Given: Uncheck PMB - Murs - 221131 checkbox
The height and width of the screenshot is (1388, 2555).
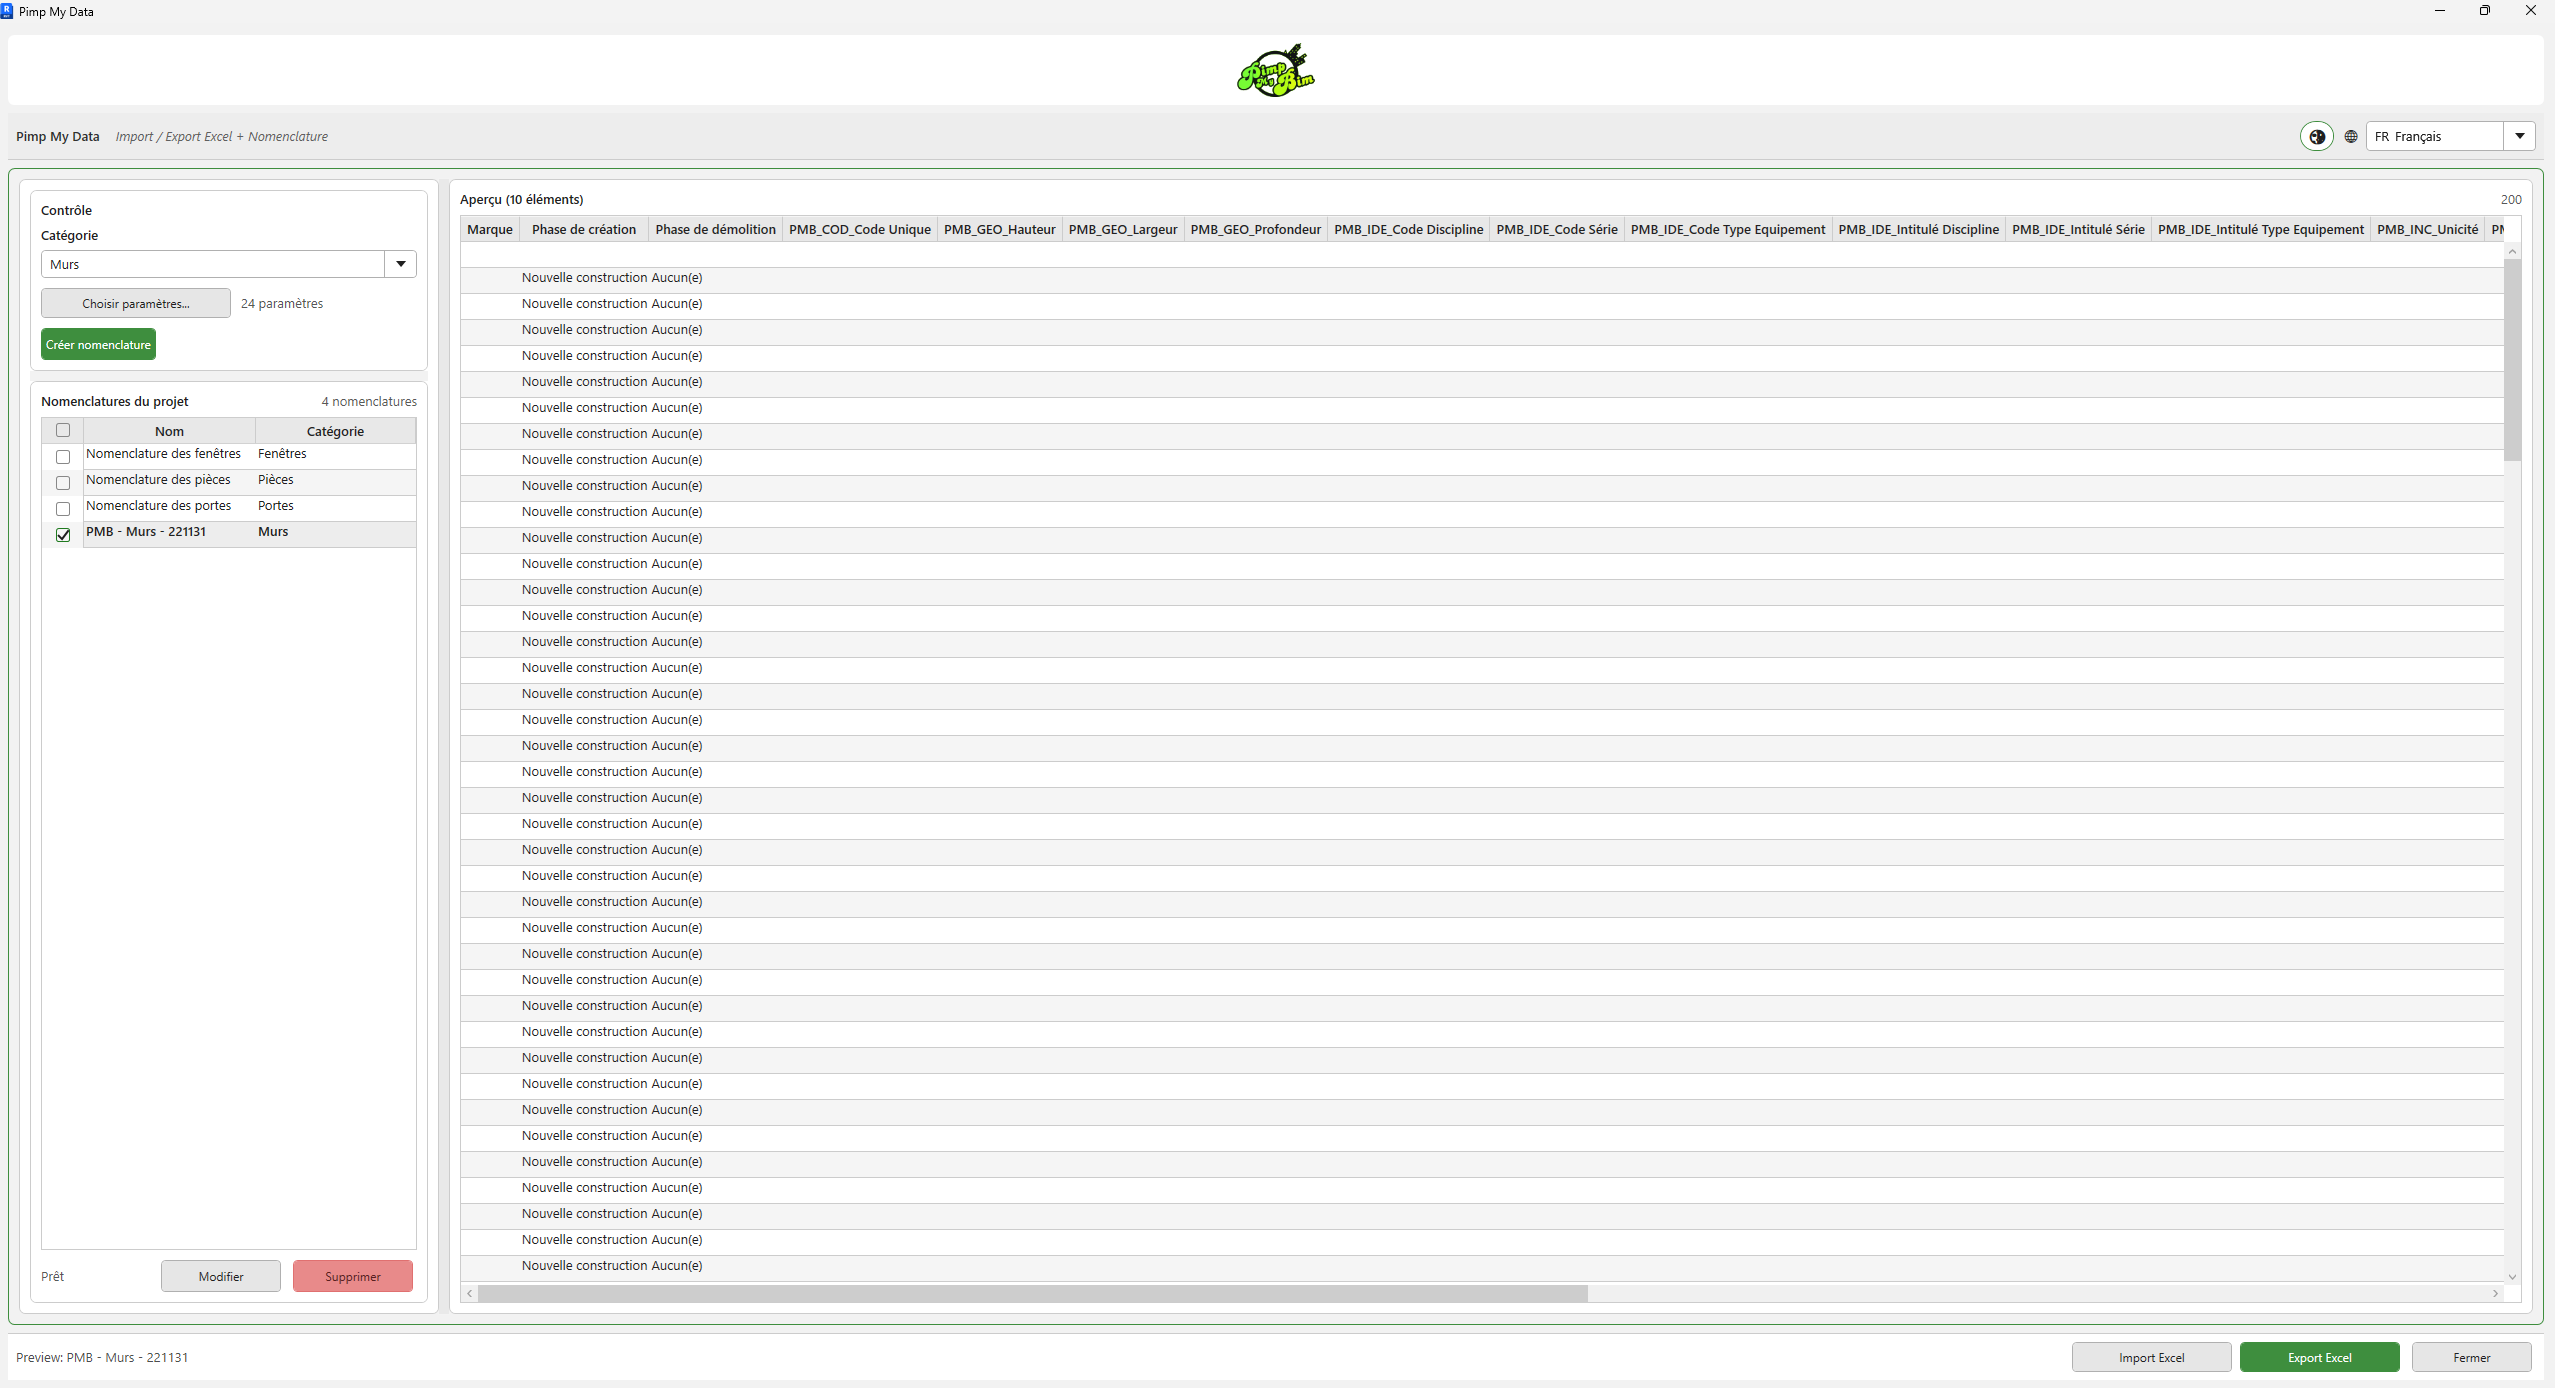Looking at the screenshot, I should click(63, 535).
